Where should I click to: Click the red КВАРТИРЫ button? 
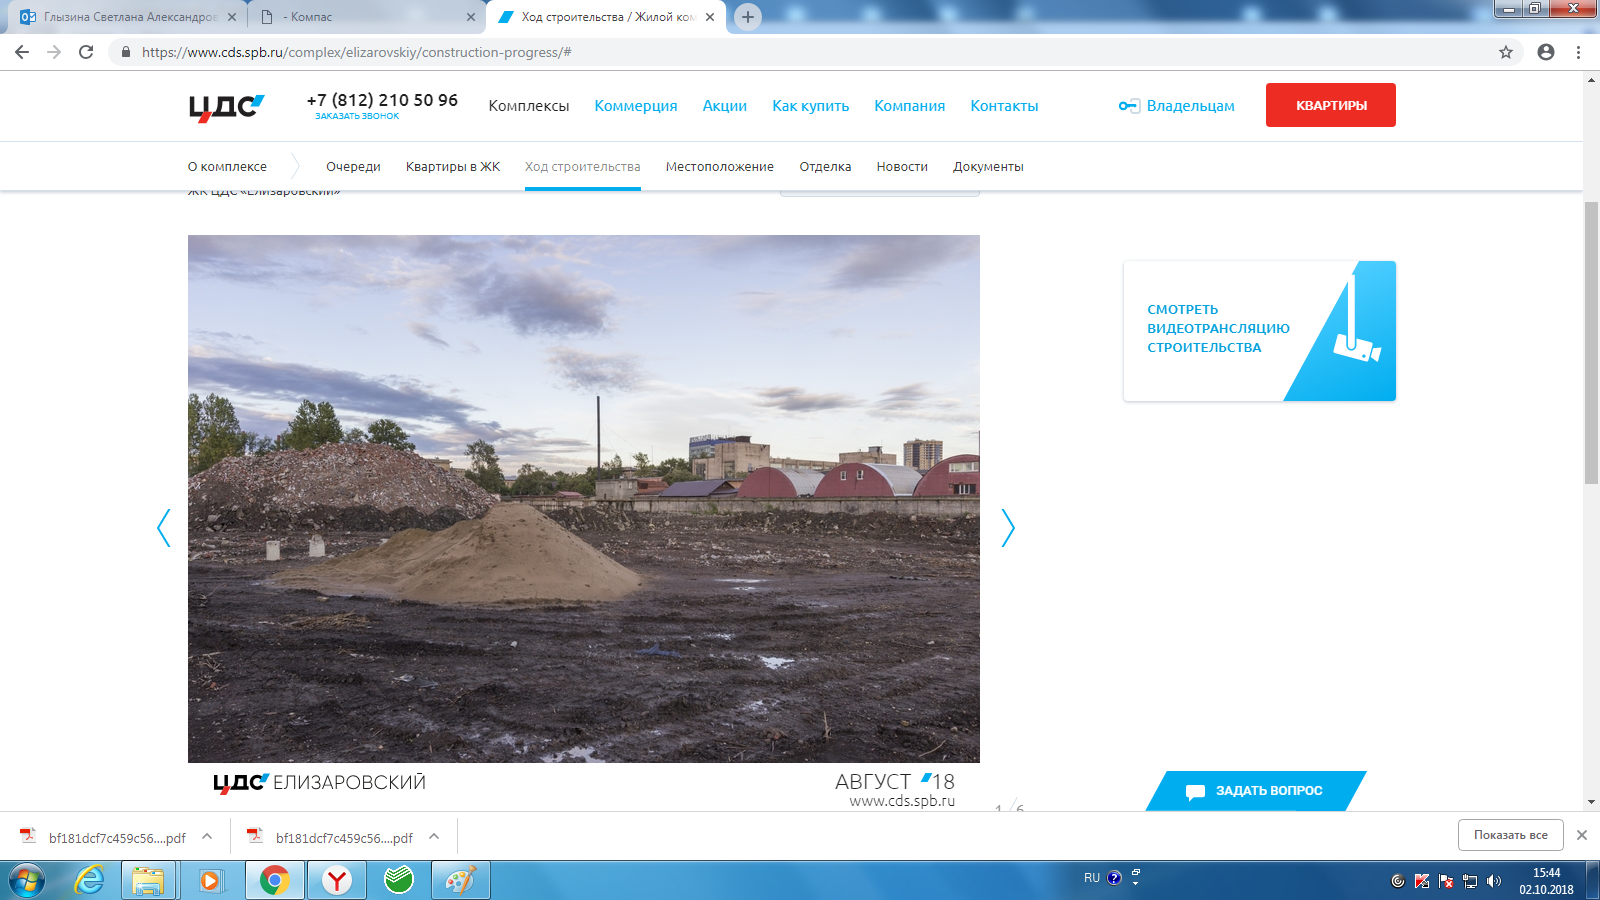[x=1331, y=105]
